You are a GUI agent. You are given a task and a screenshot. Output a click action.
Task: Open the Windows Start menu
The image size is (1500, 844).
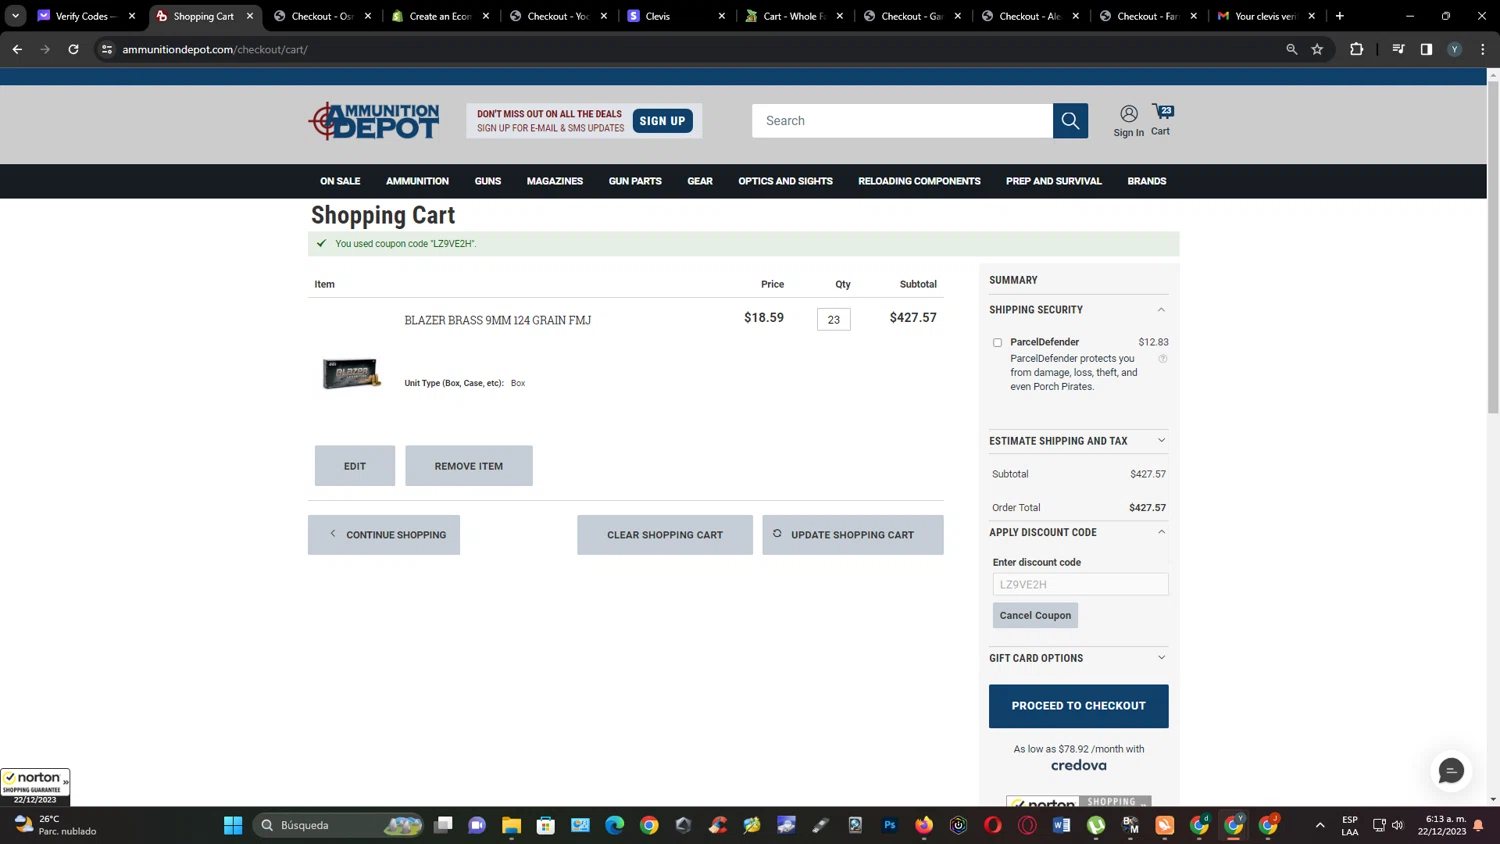pyautogui.click(x=233, y=825)
